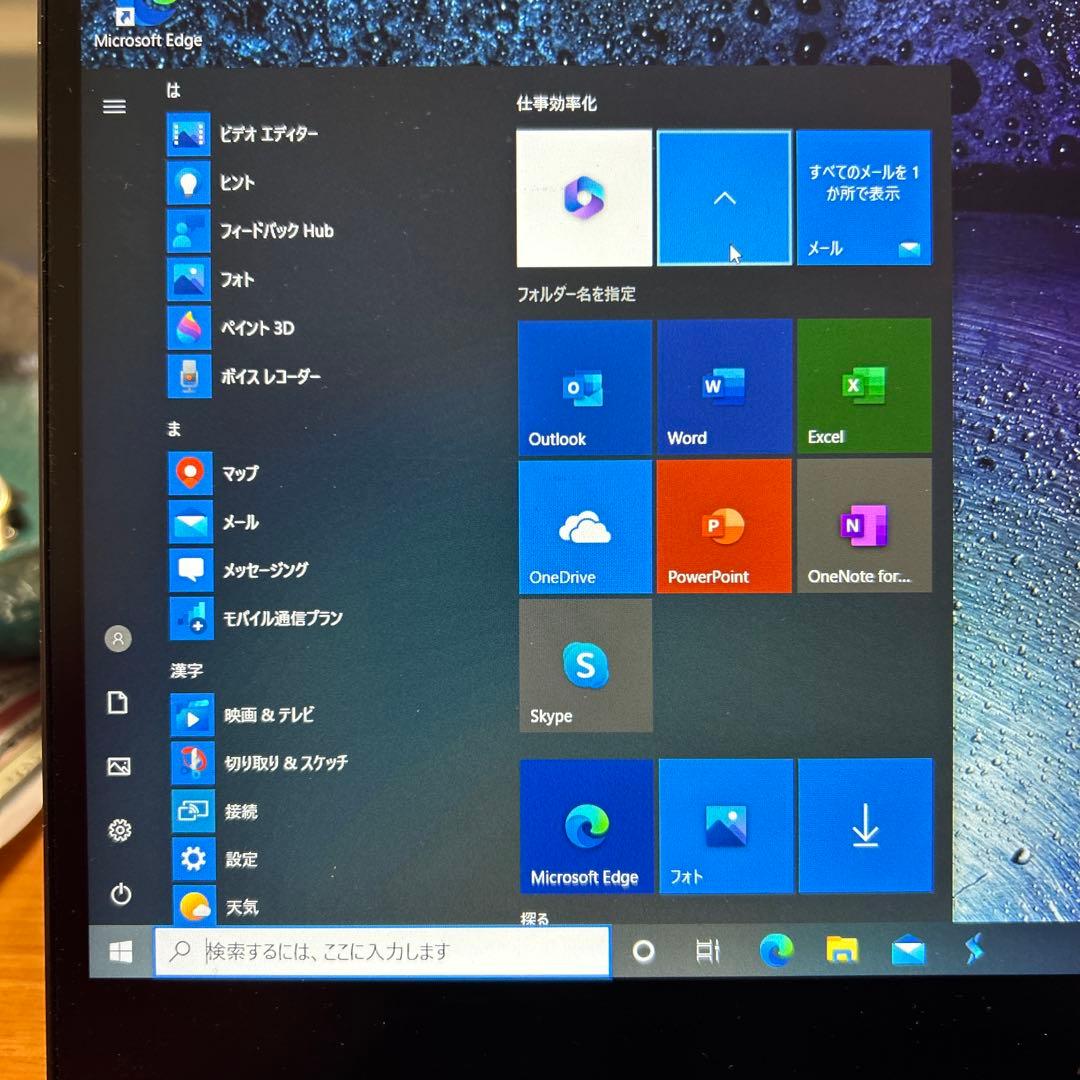Open ボイス レコーダー from the app list
The height and width of the screenshot is (1080, 1080).
272,377
